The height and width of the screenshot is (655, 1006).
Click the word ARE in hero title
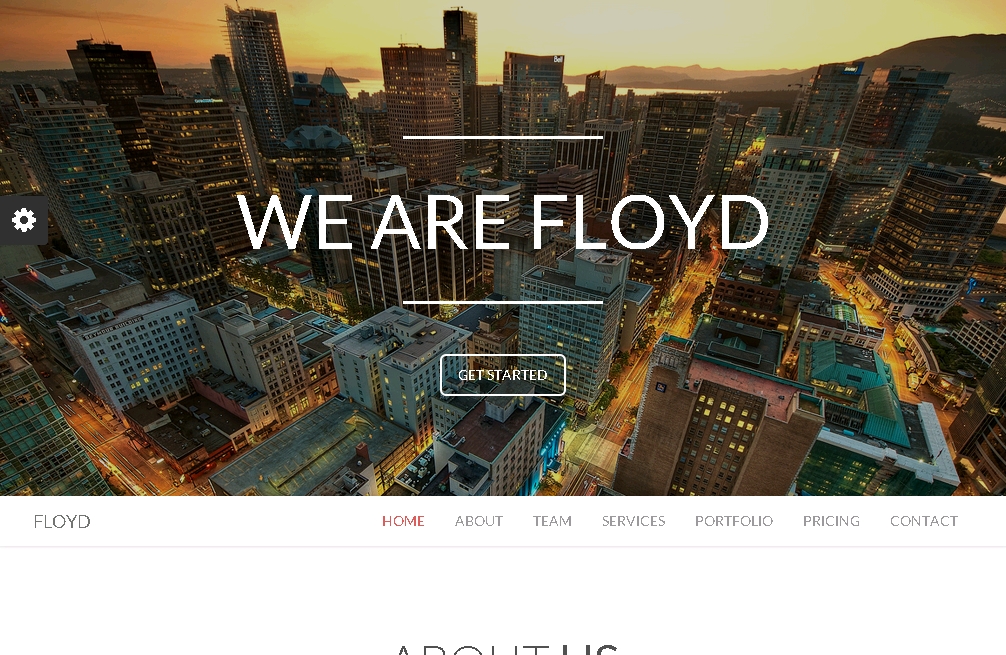point(440,221)
